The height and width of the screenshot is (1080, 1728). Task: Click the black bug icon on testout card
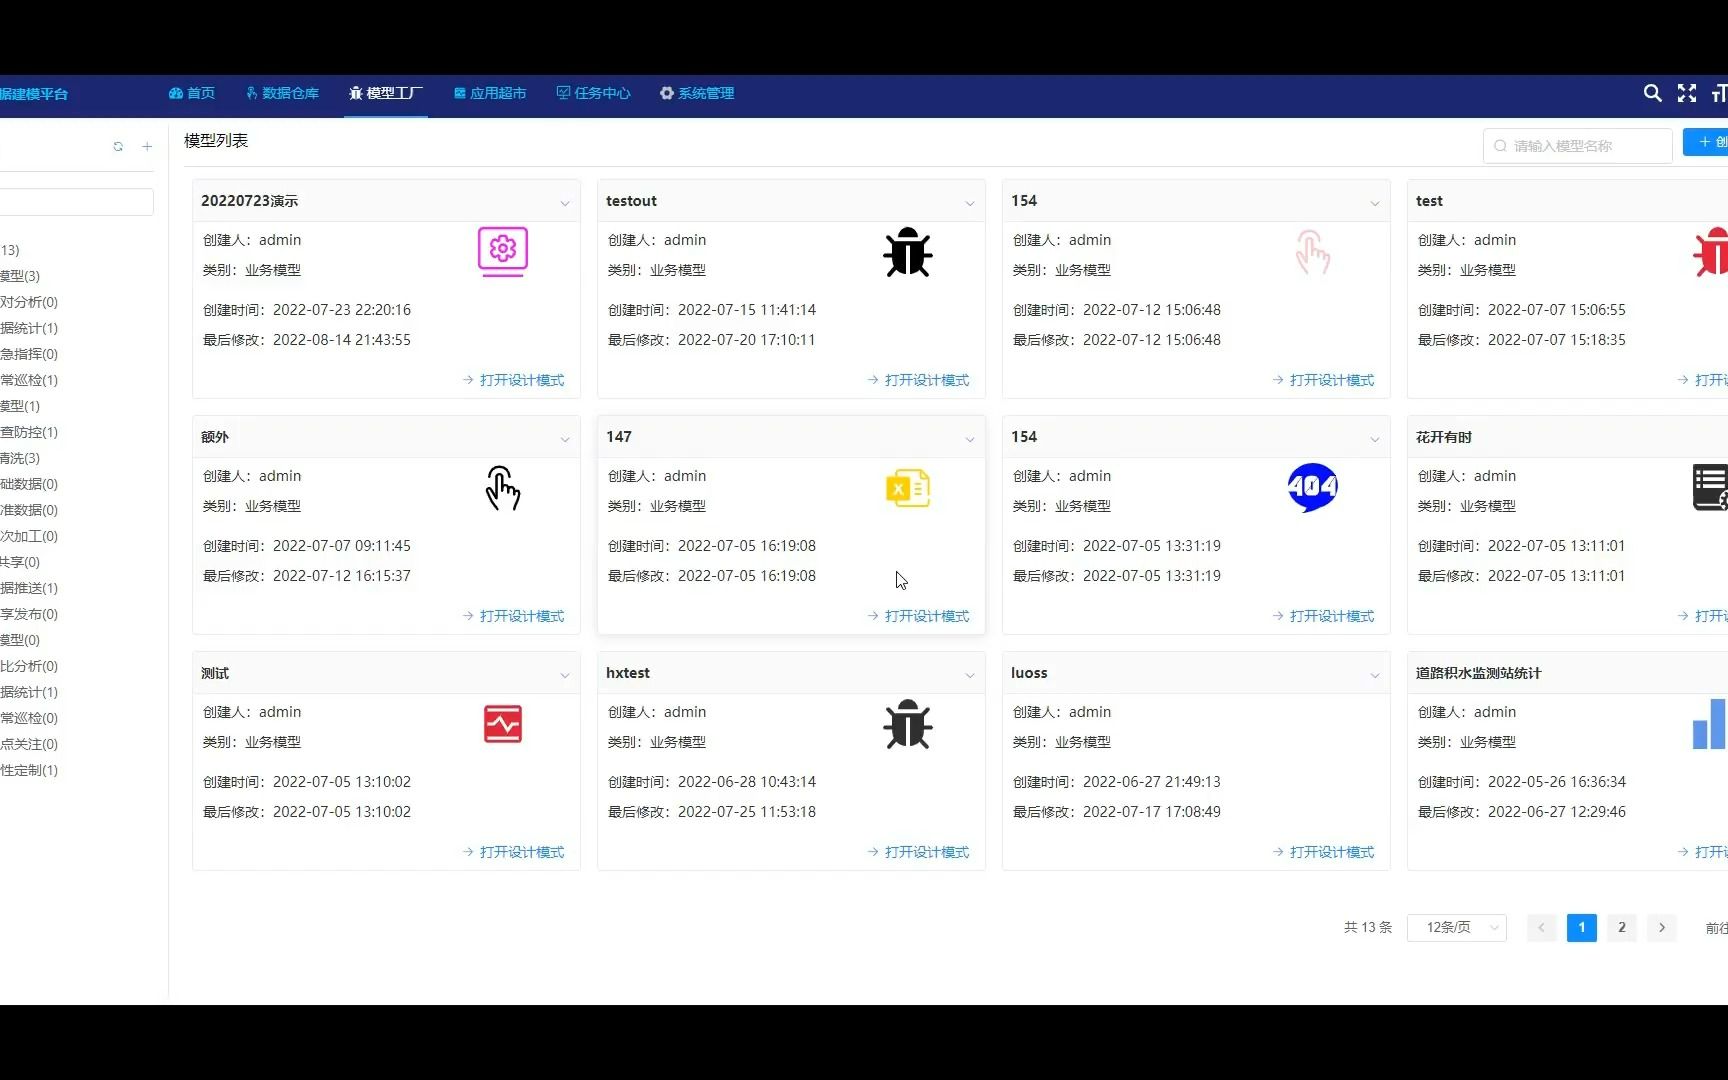coord(908,252)
